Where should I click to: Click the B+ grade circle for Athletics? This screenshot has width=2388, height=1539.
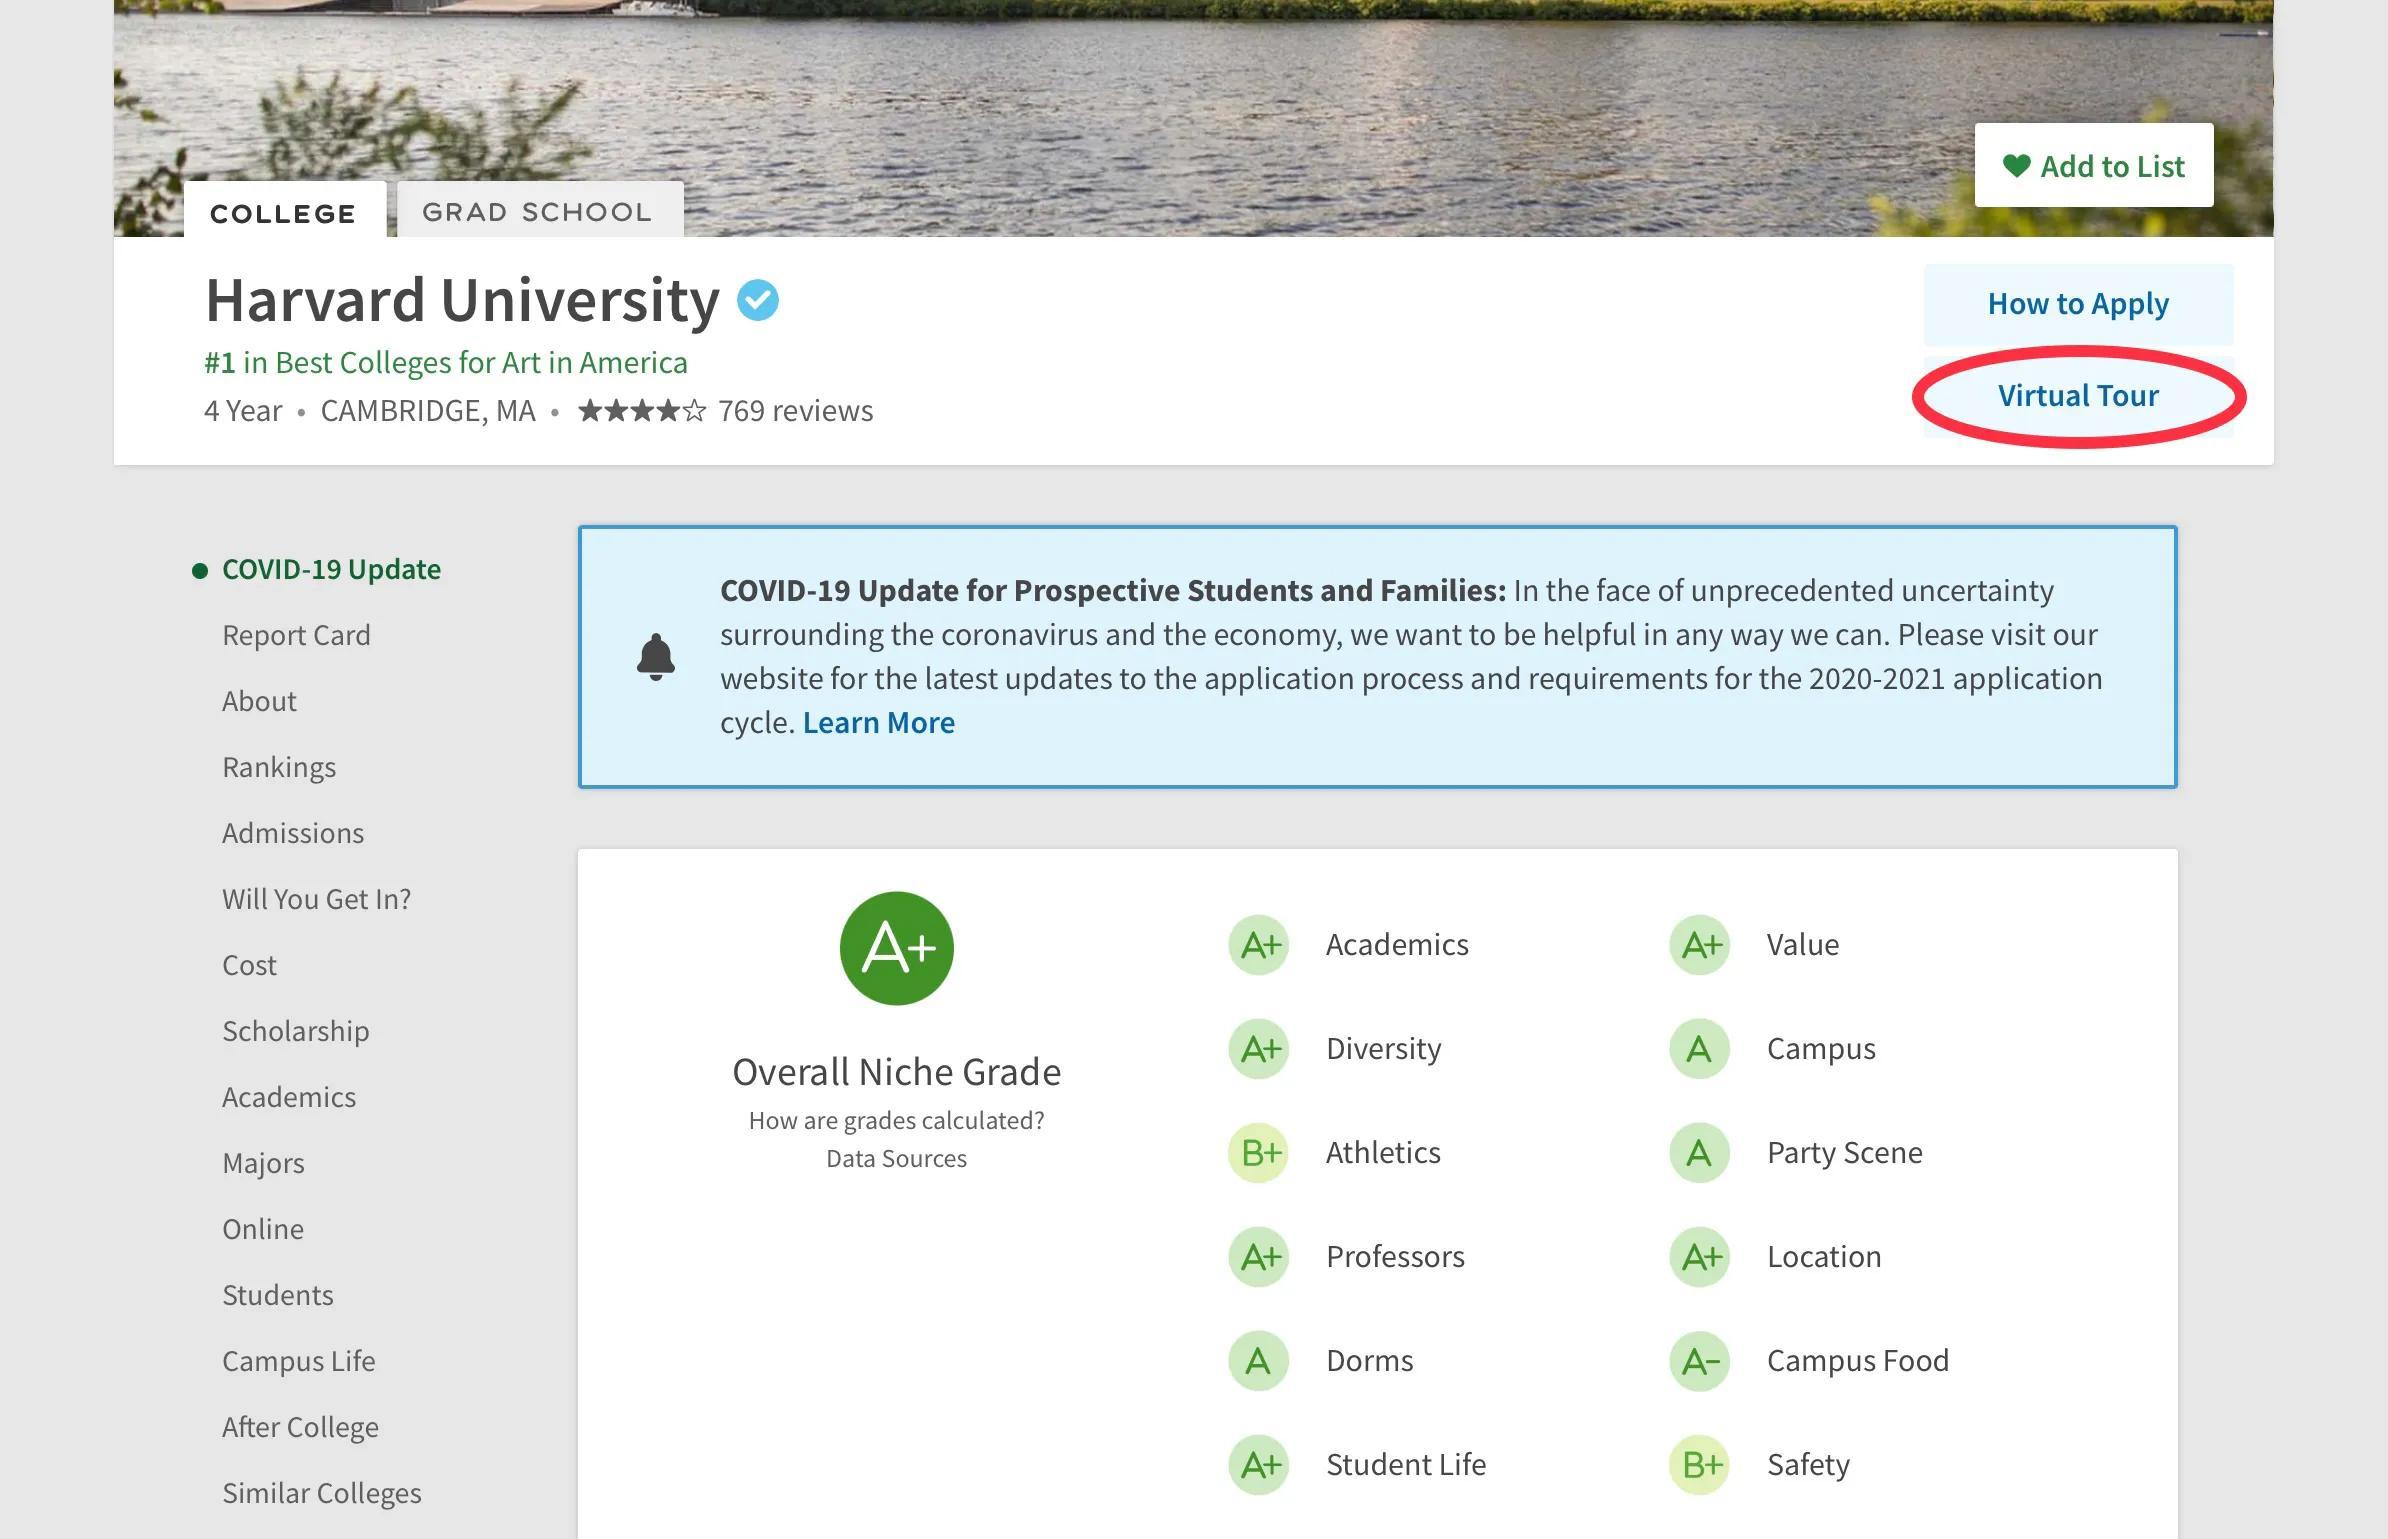(1258, 1153)
